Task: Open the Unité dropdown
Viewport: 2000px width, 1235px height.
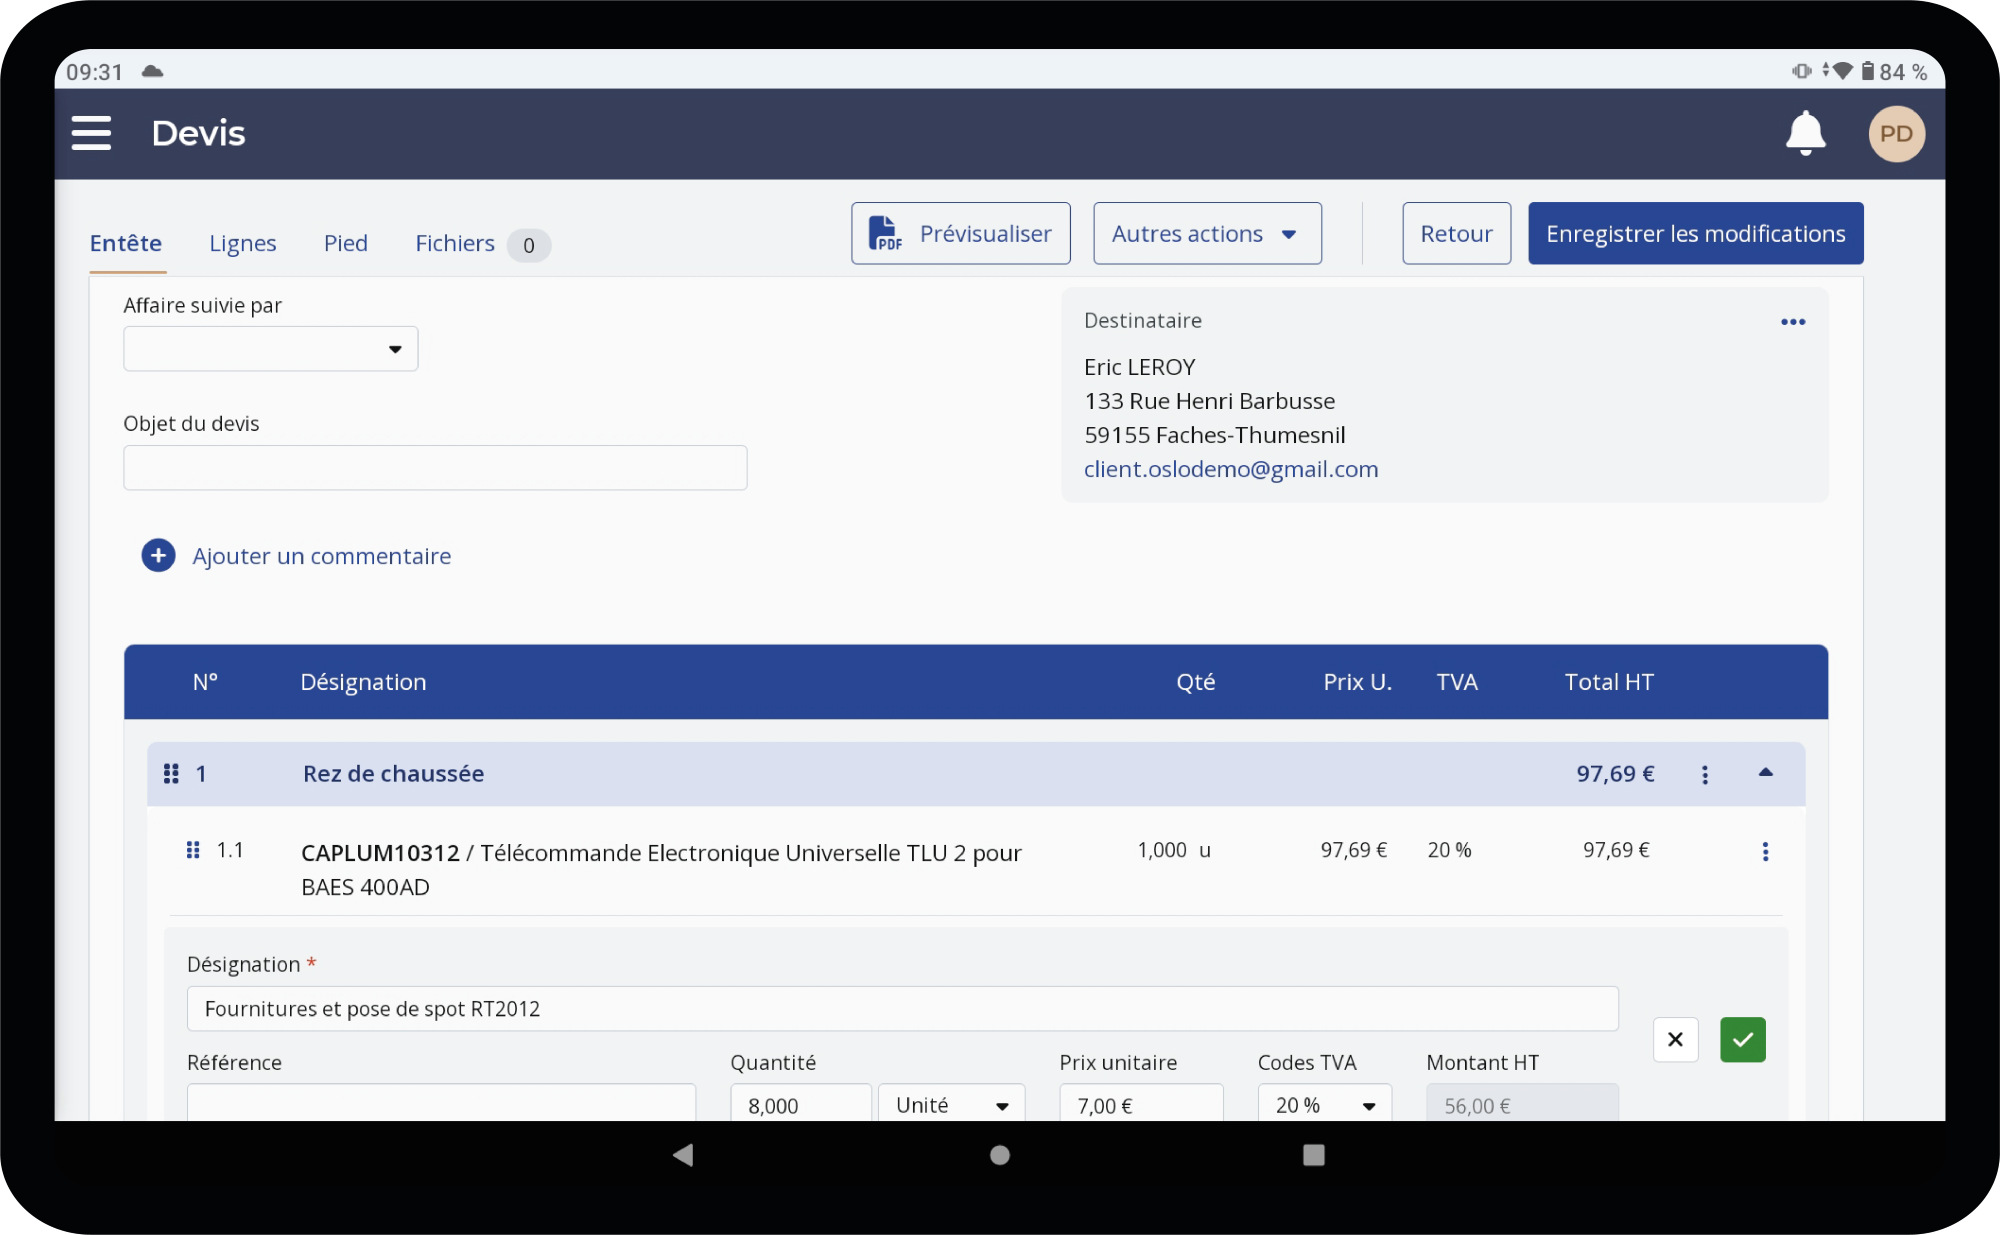Action: [951, 1105]
